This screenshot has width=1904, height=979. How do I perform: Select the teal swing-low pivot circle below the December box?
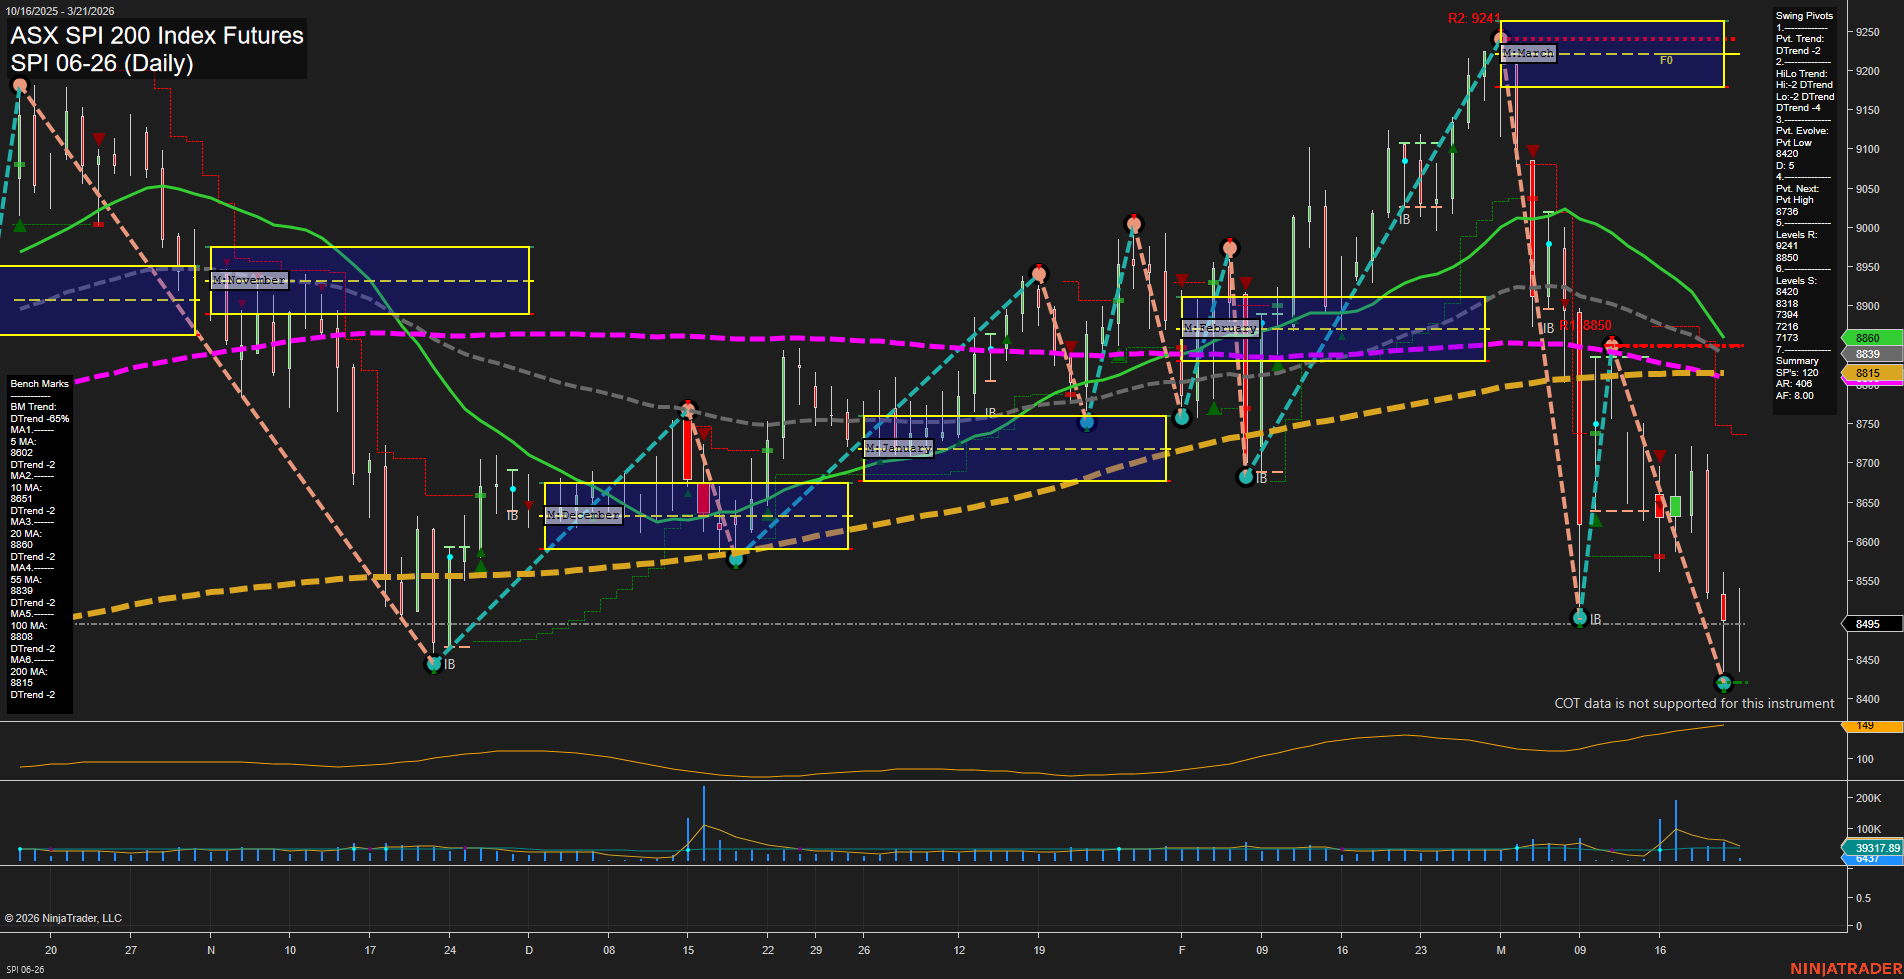[x=736, y=560]
